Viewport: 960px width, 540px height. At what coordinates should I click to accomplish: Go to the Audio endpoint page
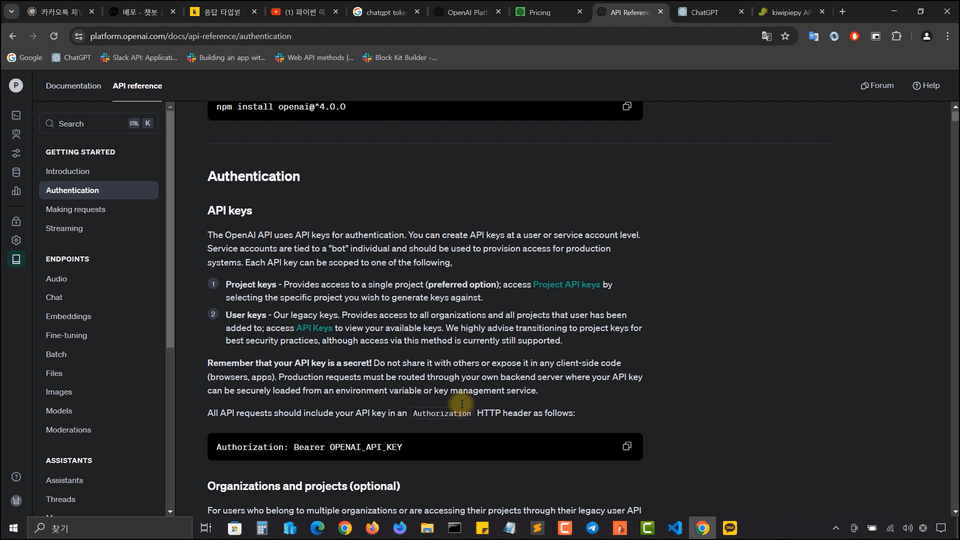point(56,279)
